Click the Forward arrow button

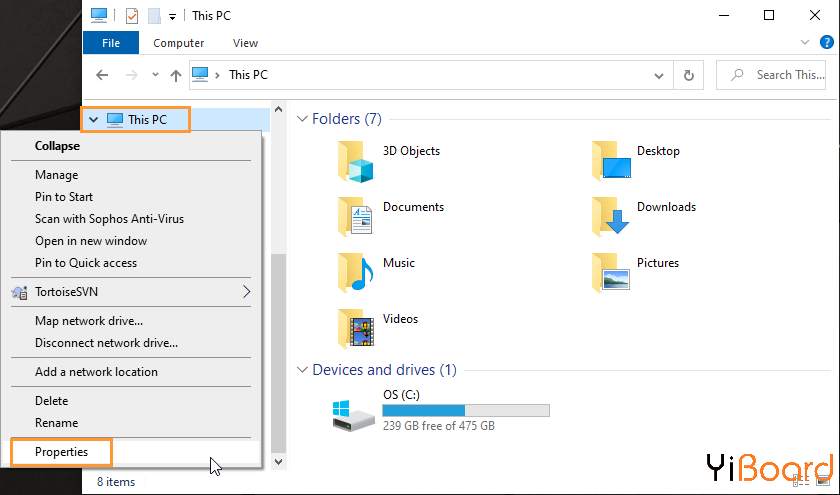tap(131, 75)
